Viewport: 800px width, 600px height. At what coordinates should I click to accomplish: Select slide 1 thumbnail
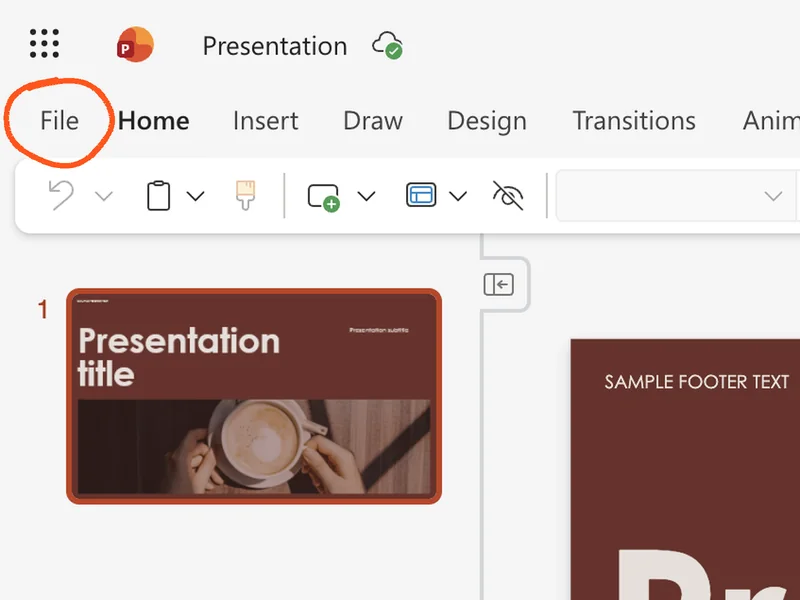tap(254, 396)
